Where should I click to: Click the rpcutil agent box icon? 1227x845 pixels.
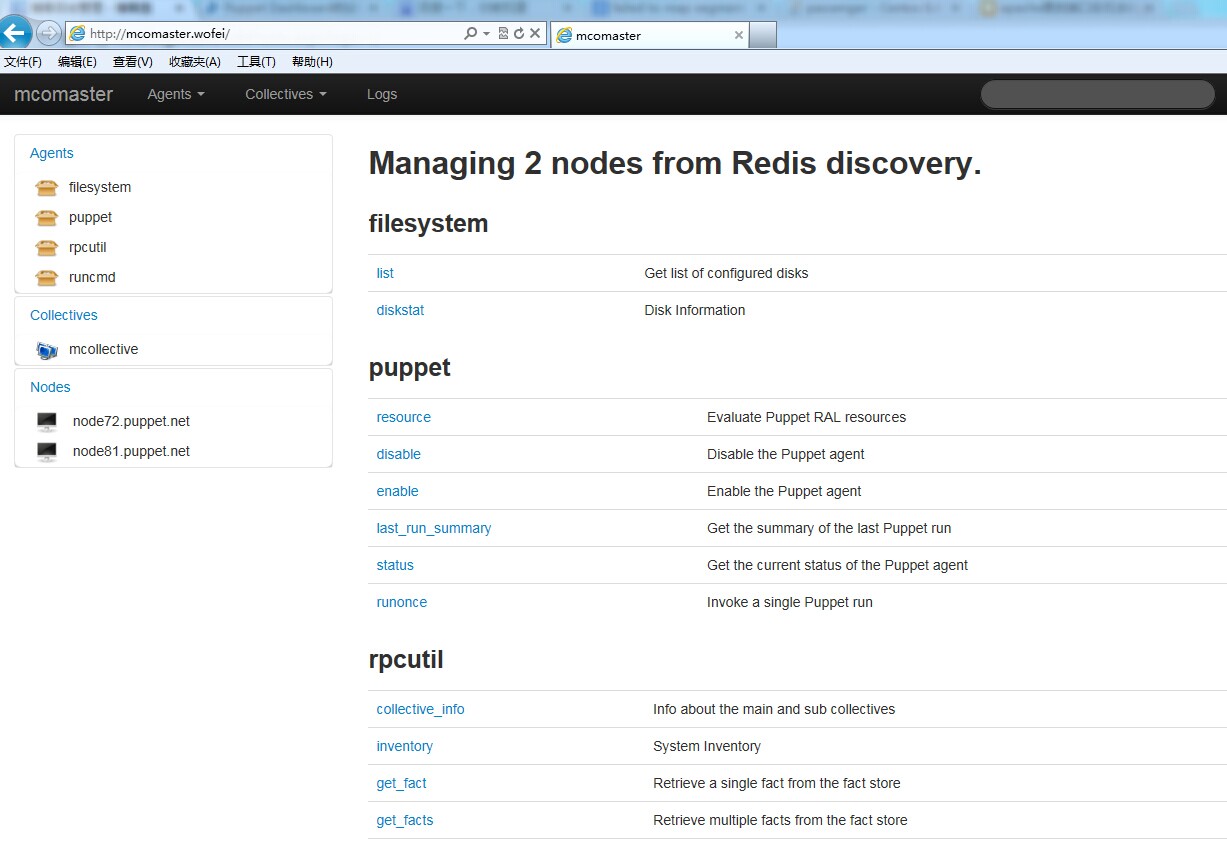47,247
